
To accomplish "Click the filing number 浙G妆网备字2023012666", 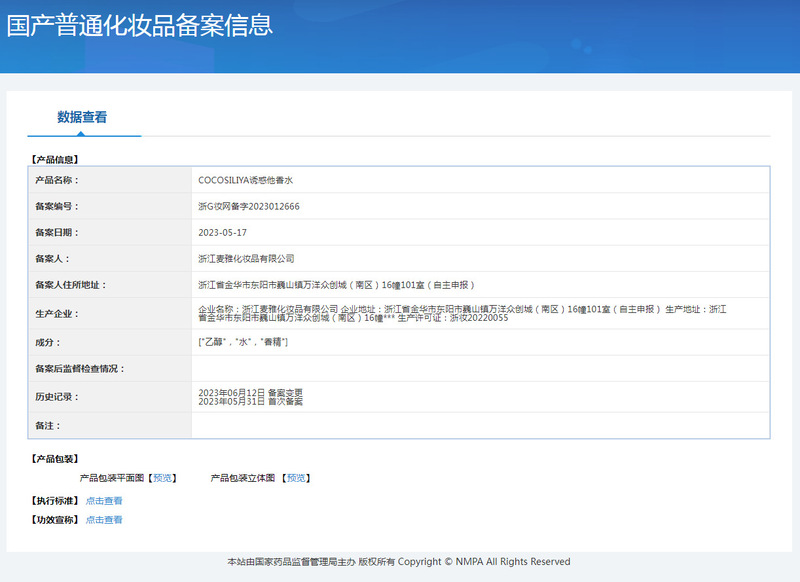I will pyautogui.click(x=249, y=206).
